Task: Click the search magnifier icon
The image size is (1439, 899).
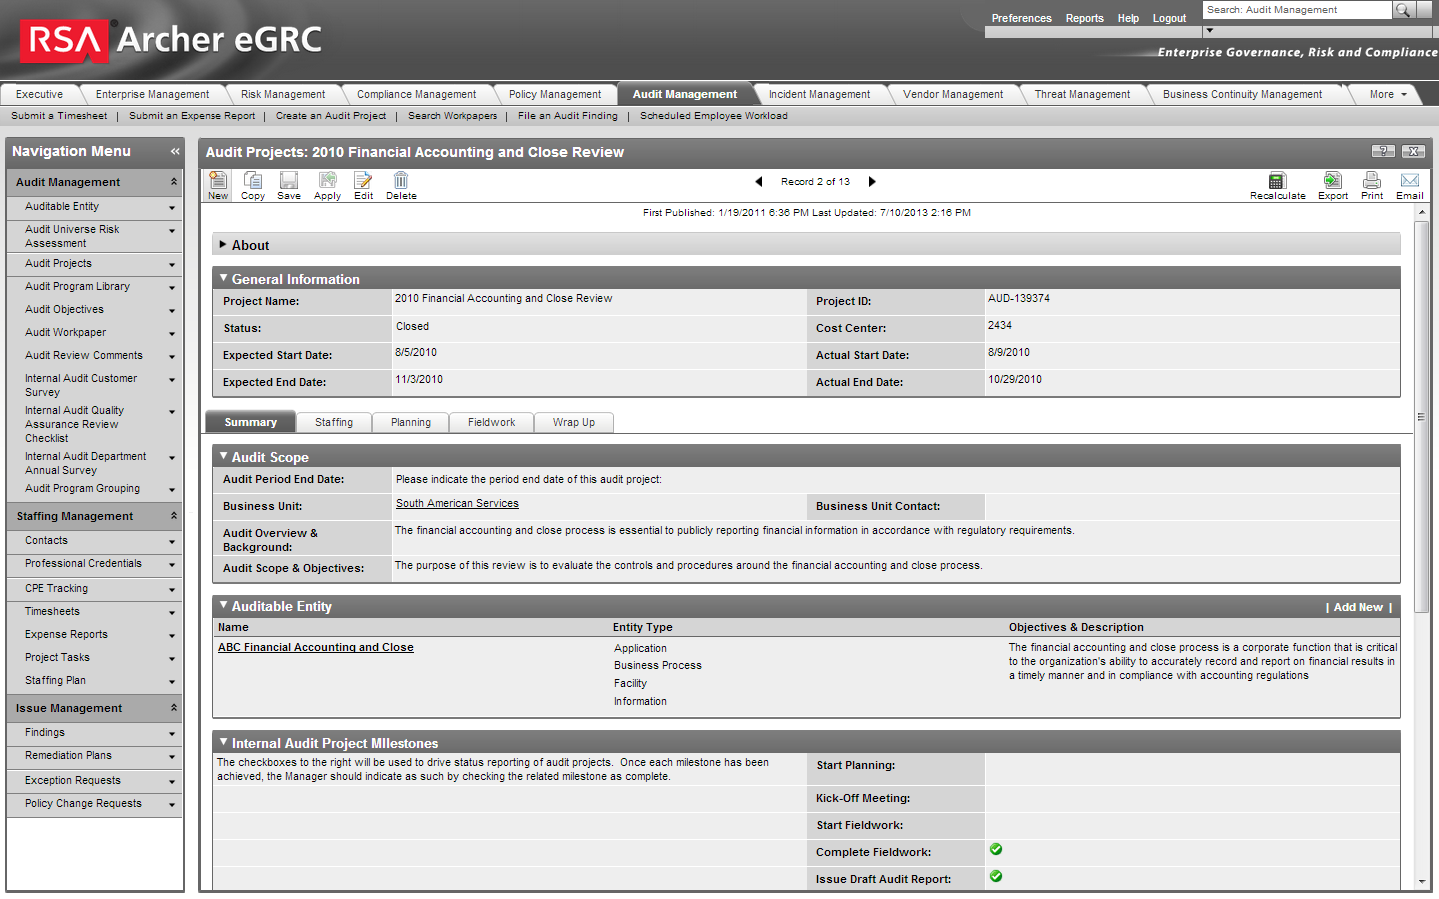Action: coord(1403,10)
